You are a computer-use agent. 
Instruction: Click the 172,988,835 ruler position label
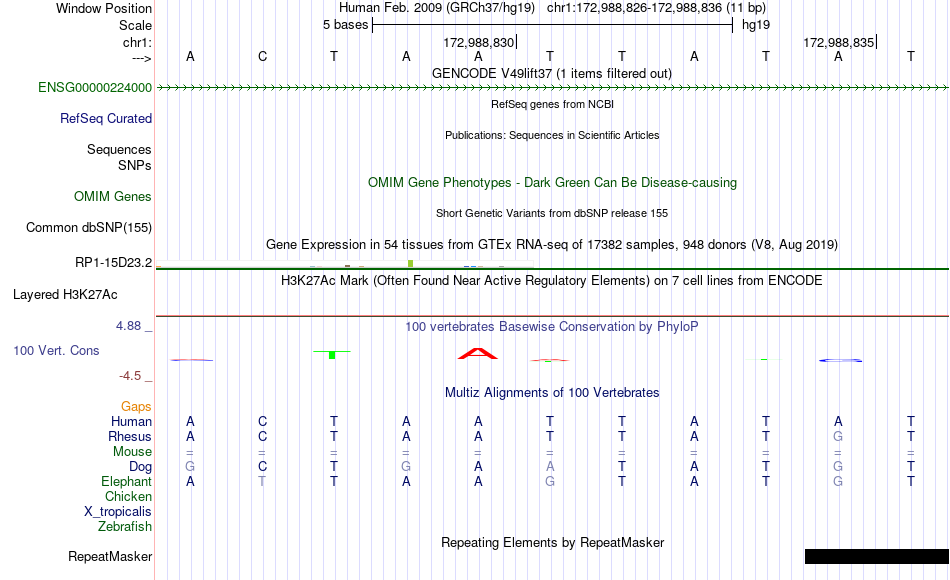pos(839,42)
